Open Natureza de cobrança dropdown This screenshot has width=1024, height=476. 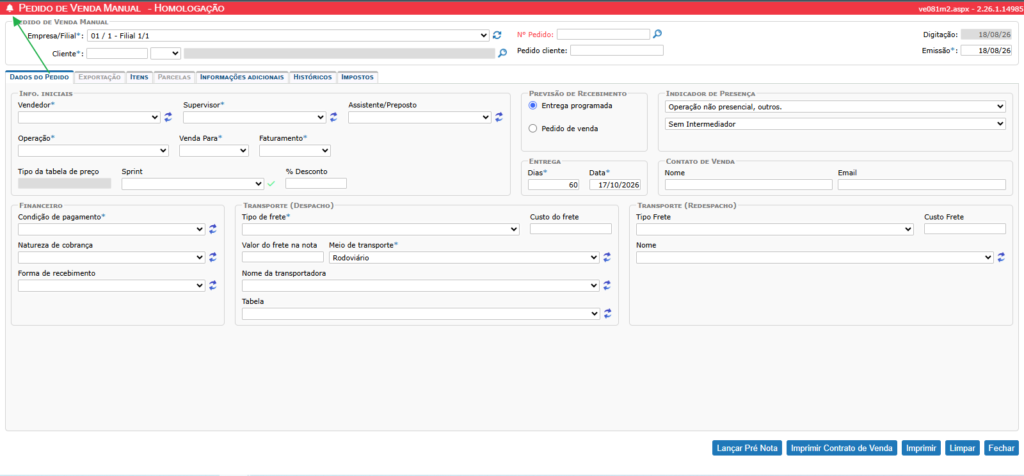(x=112, y=257)
